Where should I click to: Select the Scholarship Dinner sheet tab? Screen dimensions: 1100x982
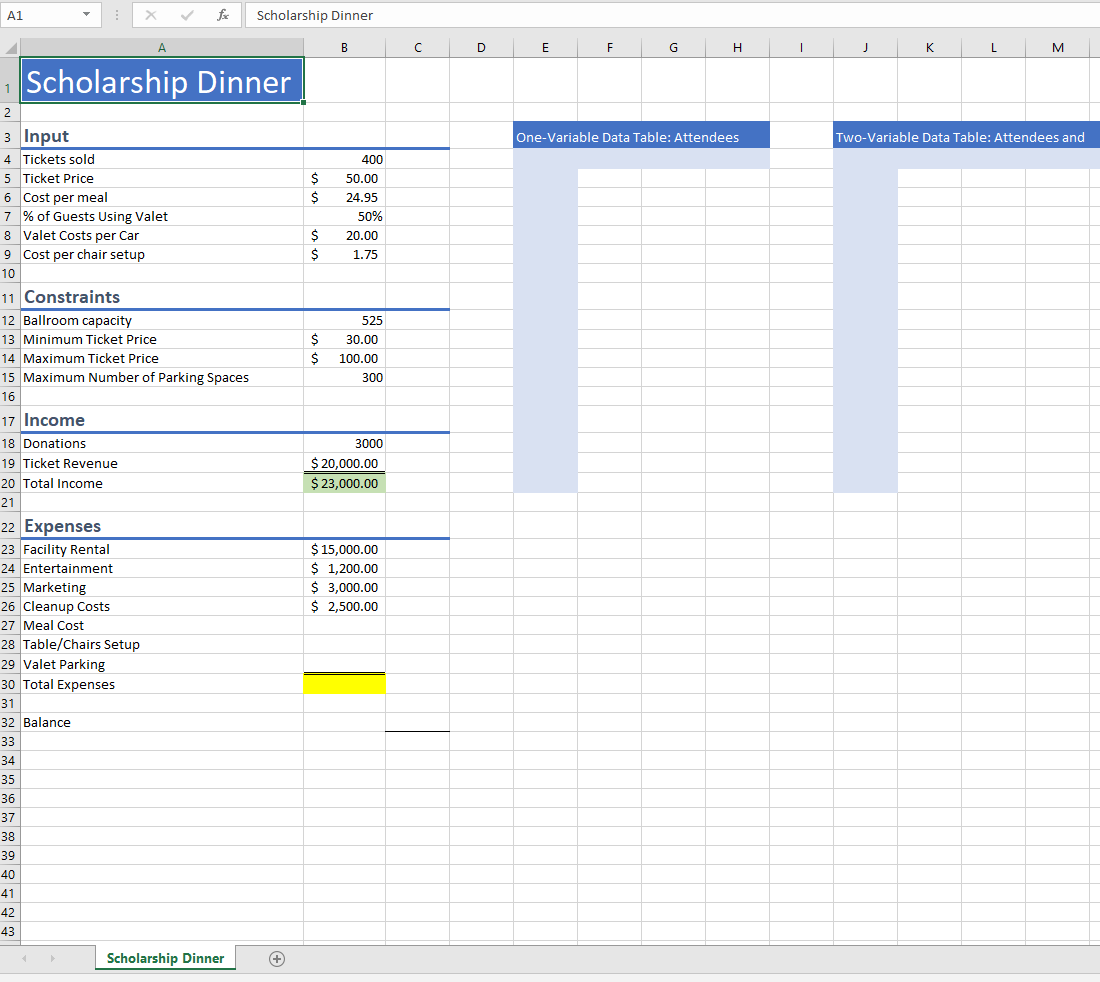(x=166, y=958)
